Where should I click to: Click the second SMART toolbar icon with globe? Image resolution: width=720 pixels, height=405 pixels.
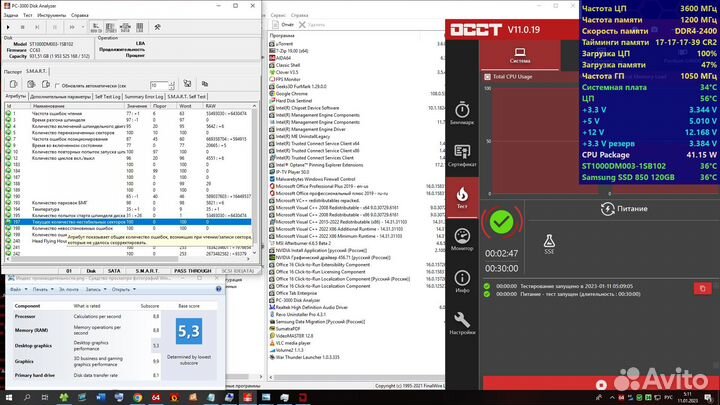(x=31, y=84)
